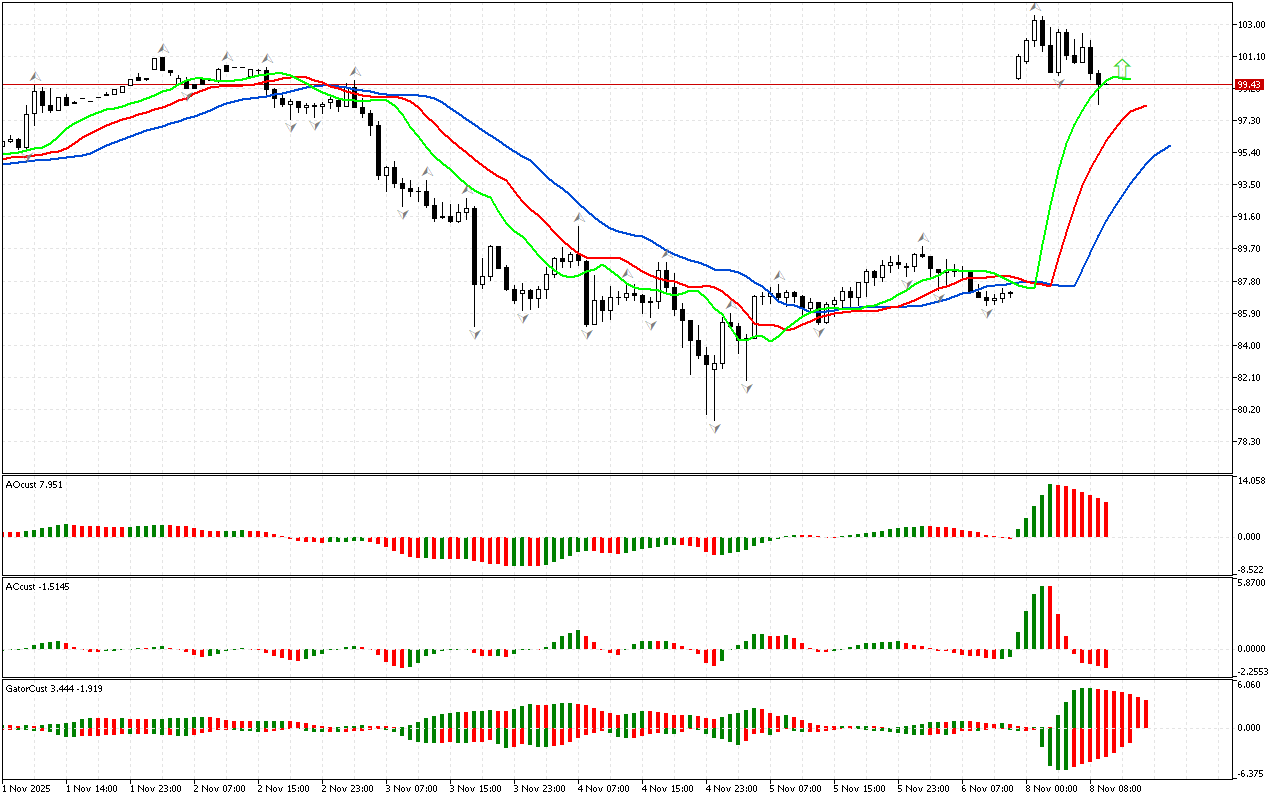Click the green up arrow signal icon

pos(1123,67)
